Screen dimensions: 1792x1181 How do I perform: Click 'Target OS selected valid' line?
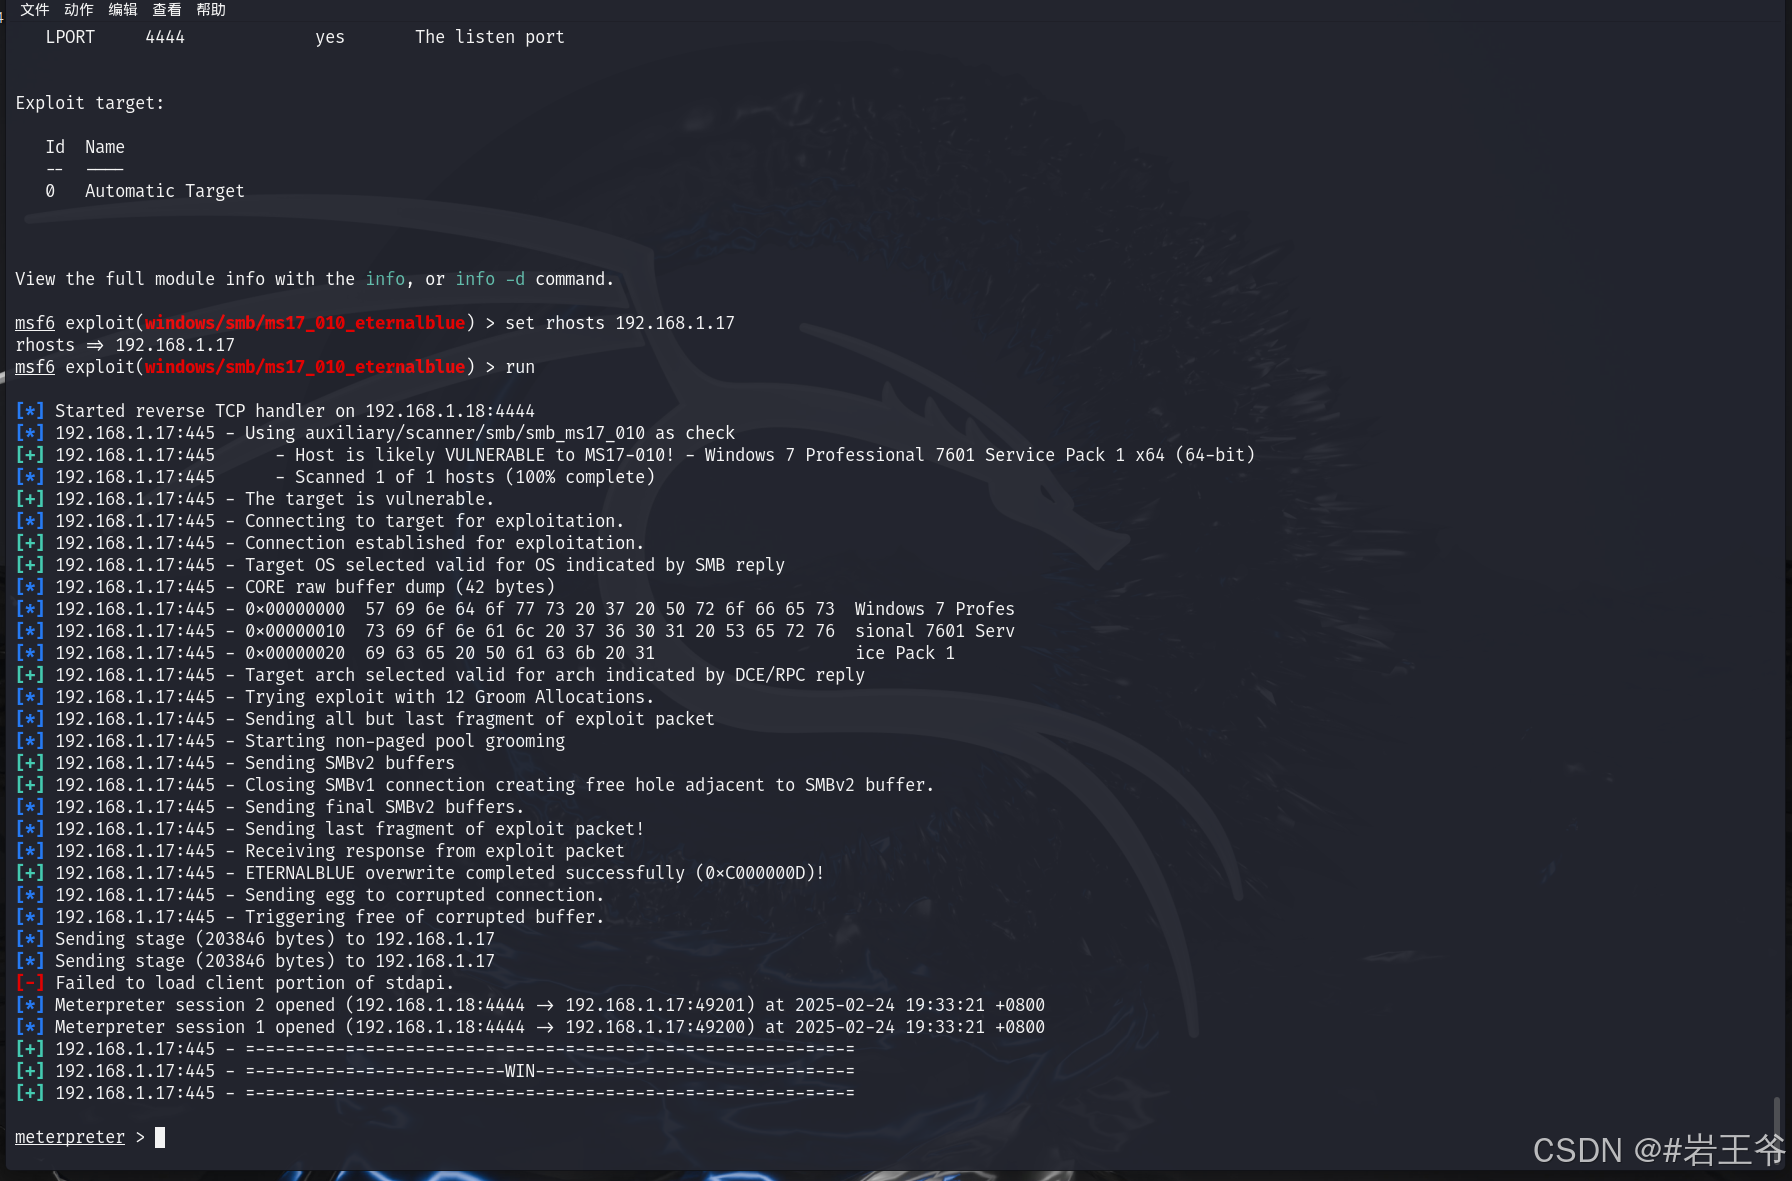(400, 565)
